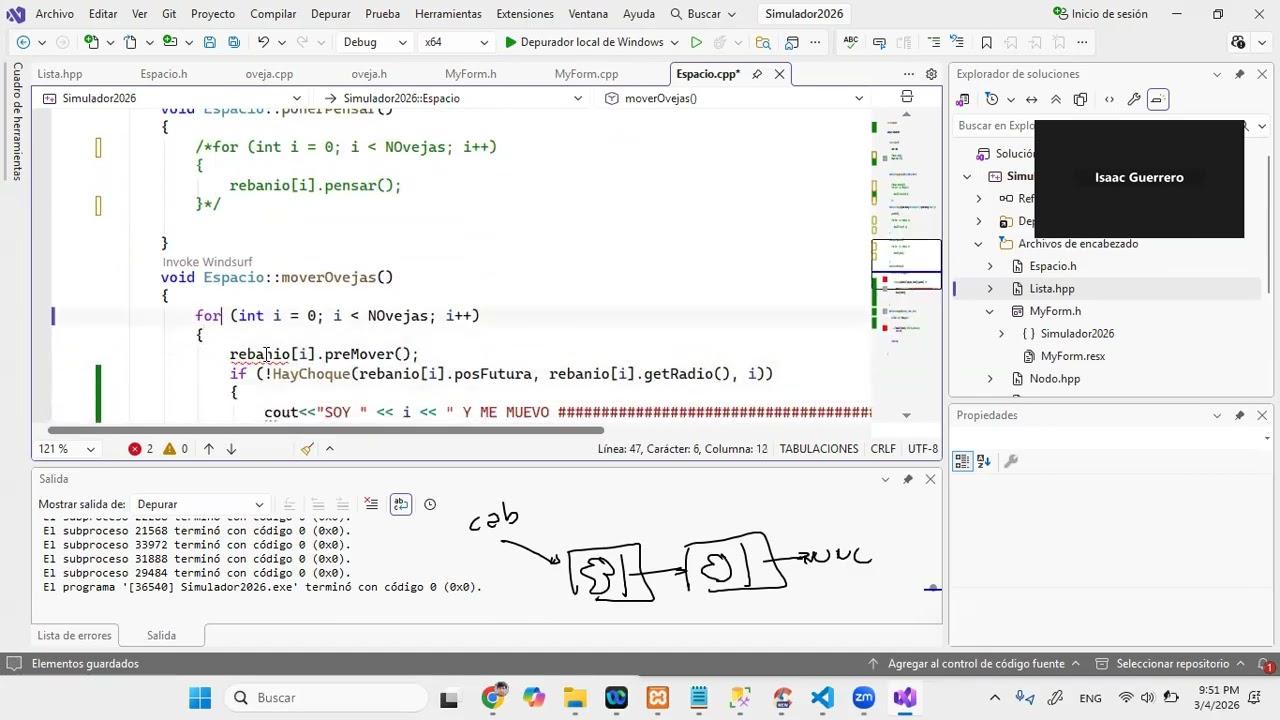
Task: Toggle Show All Files in Solution Explorer
Action: coord(1080,99)
